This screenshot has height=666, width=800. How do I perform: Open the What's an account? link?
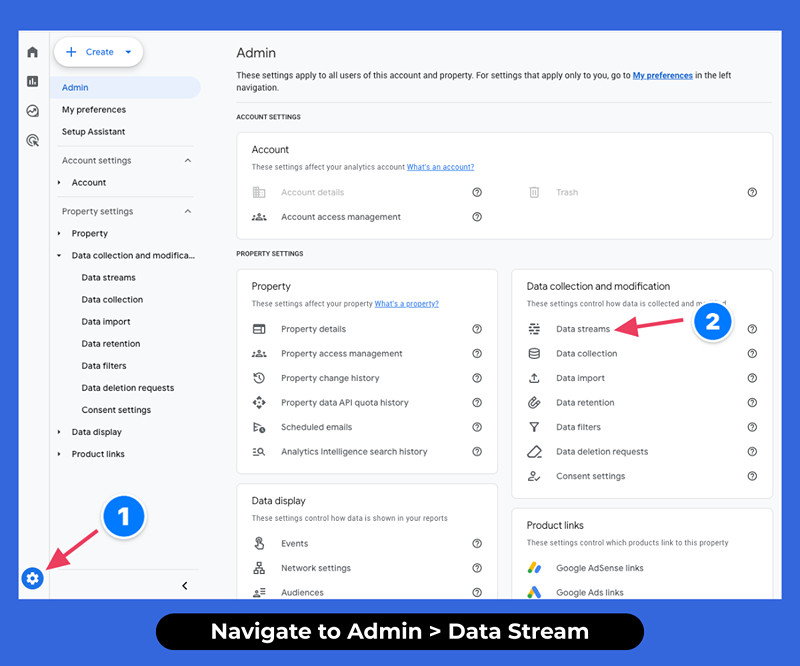point(440,167)
